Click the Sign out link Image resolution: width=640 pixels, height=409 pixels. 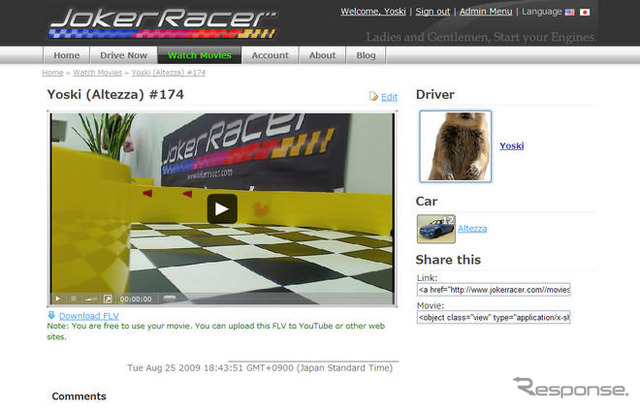tap(433, 11)
